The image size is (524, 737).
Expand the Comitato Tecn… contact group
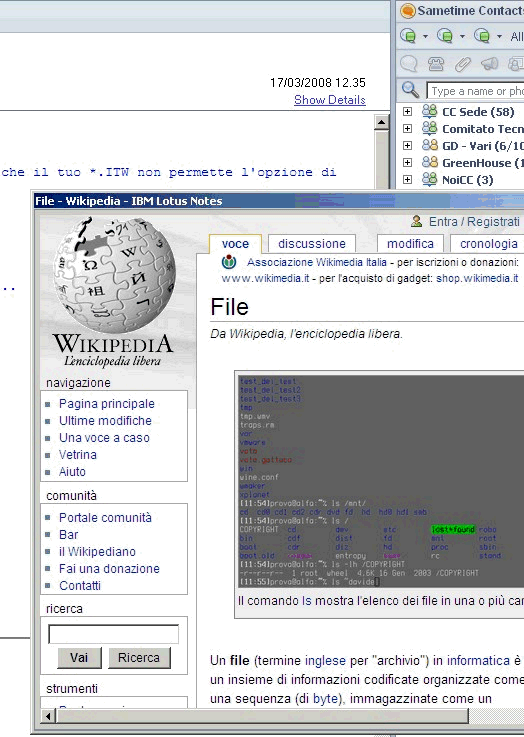[407, 128]
